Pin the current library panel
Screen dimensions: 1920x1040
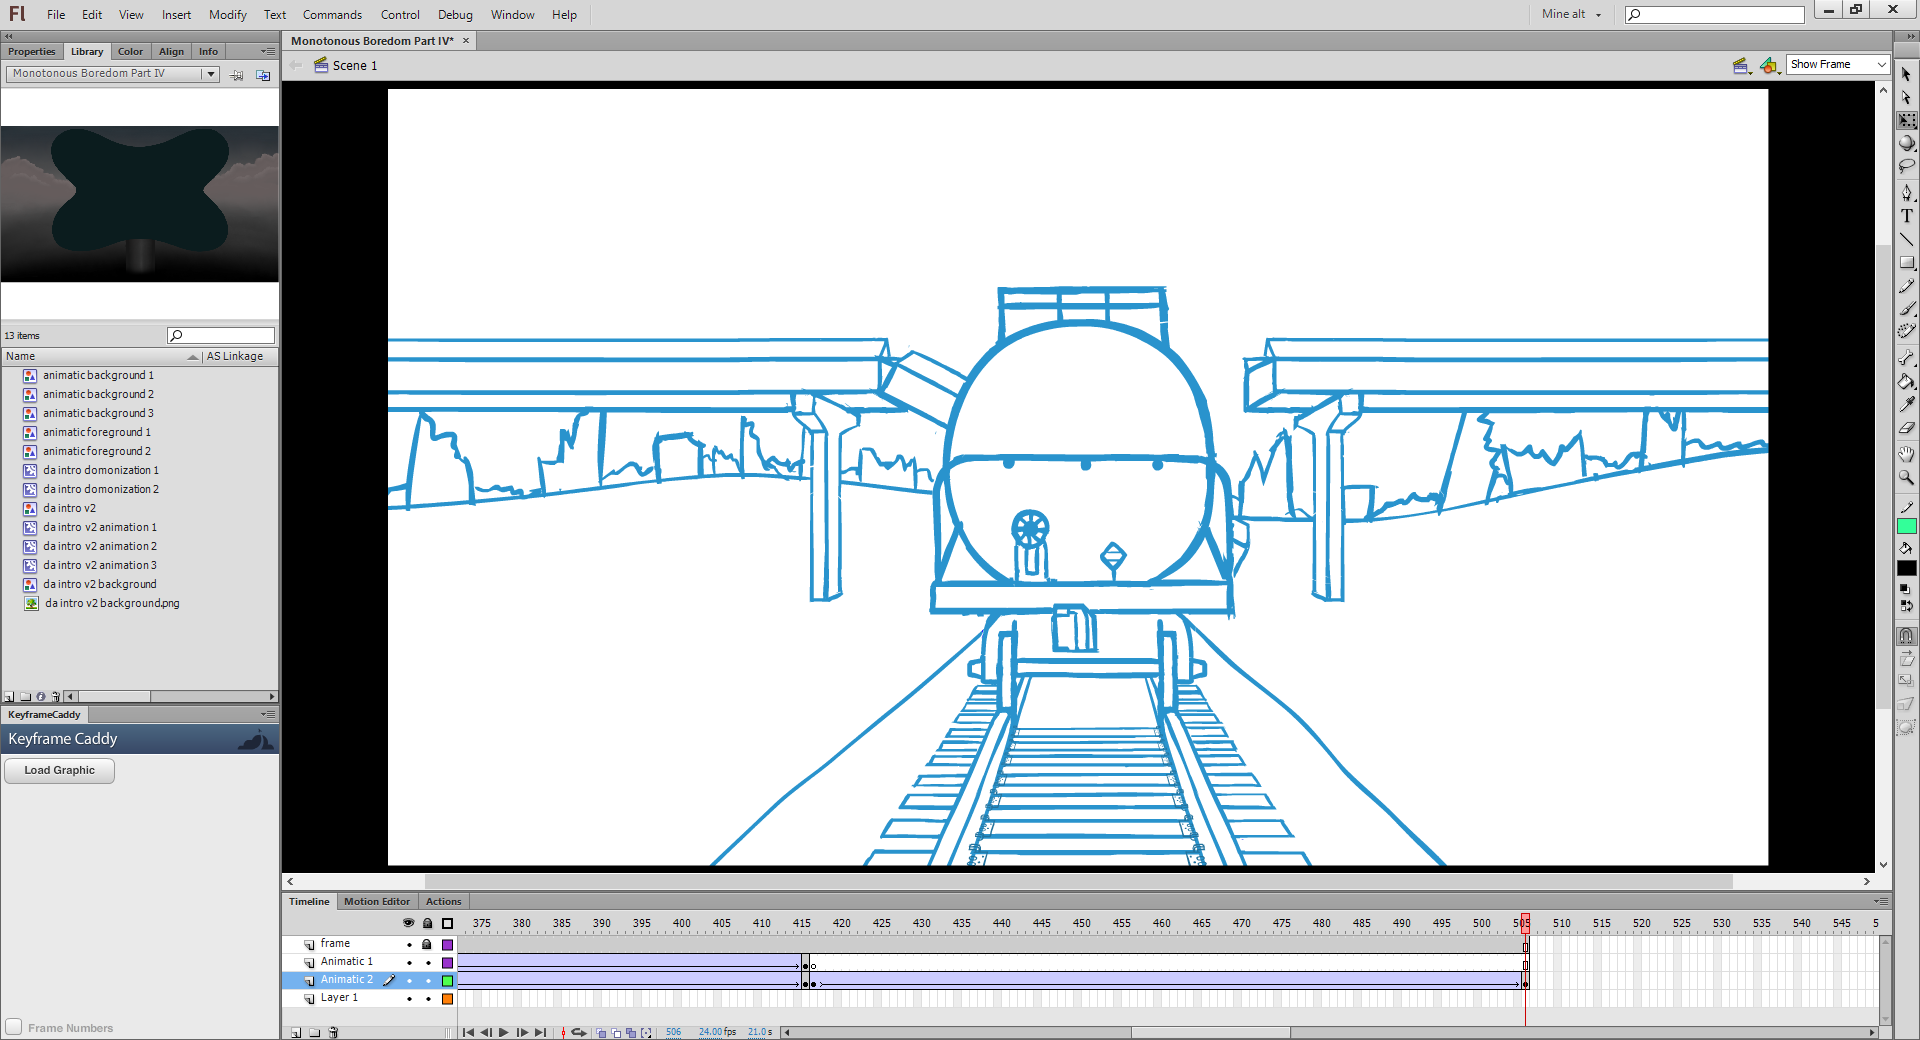[x=237, y=75]
